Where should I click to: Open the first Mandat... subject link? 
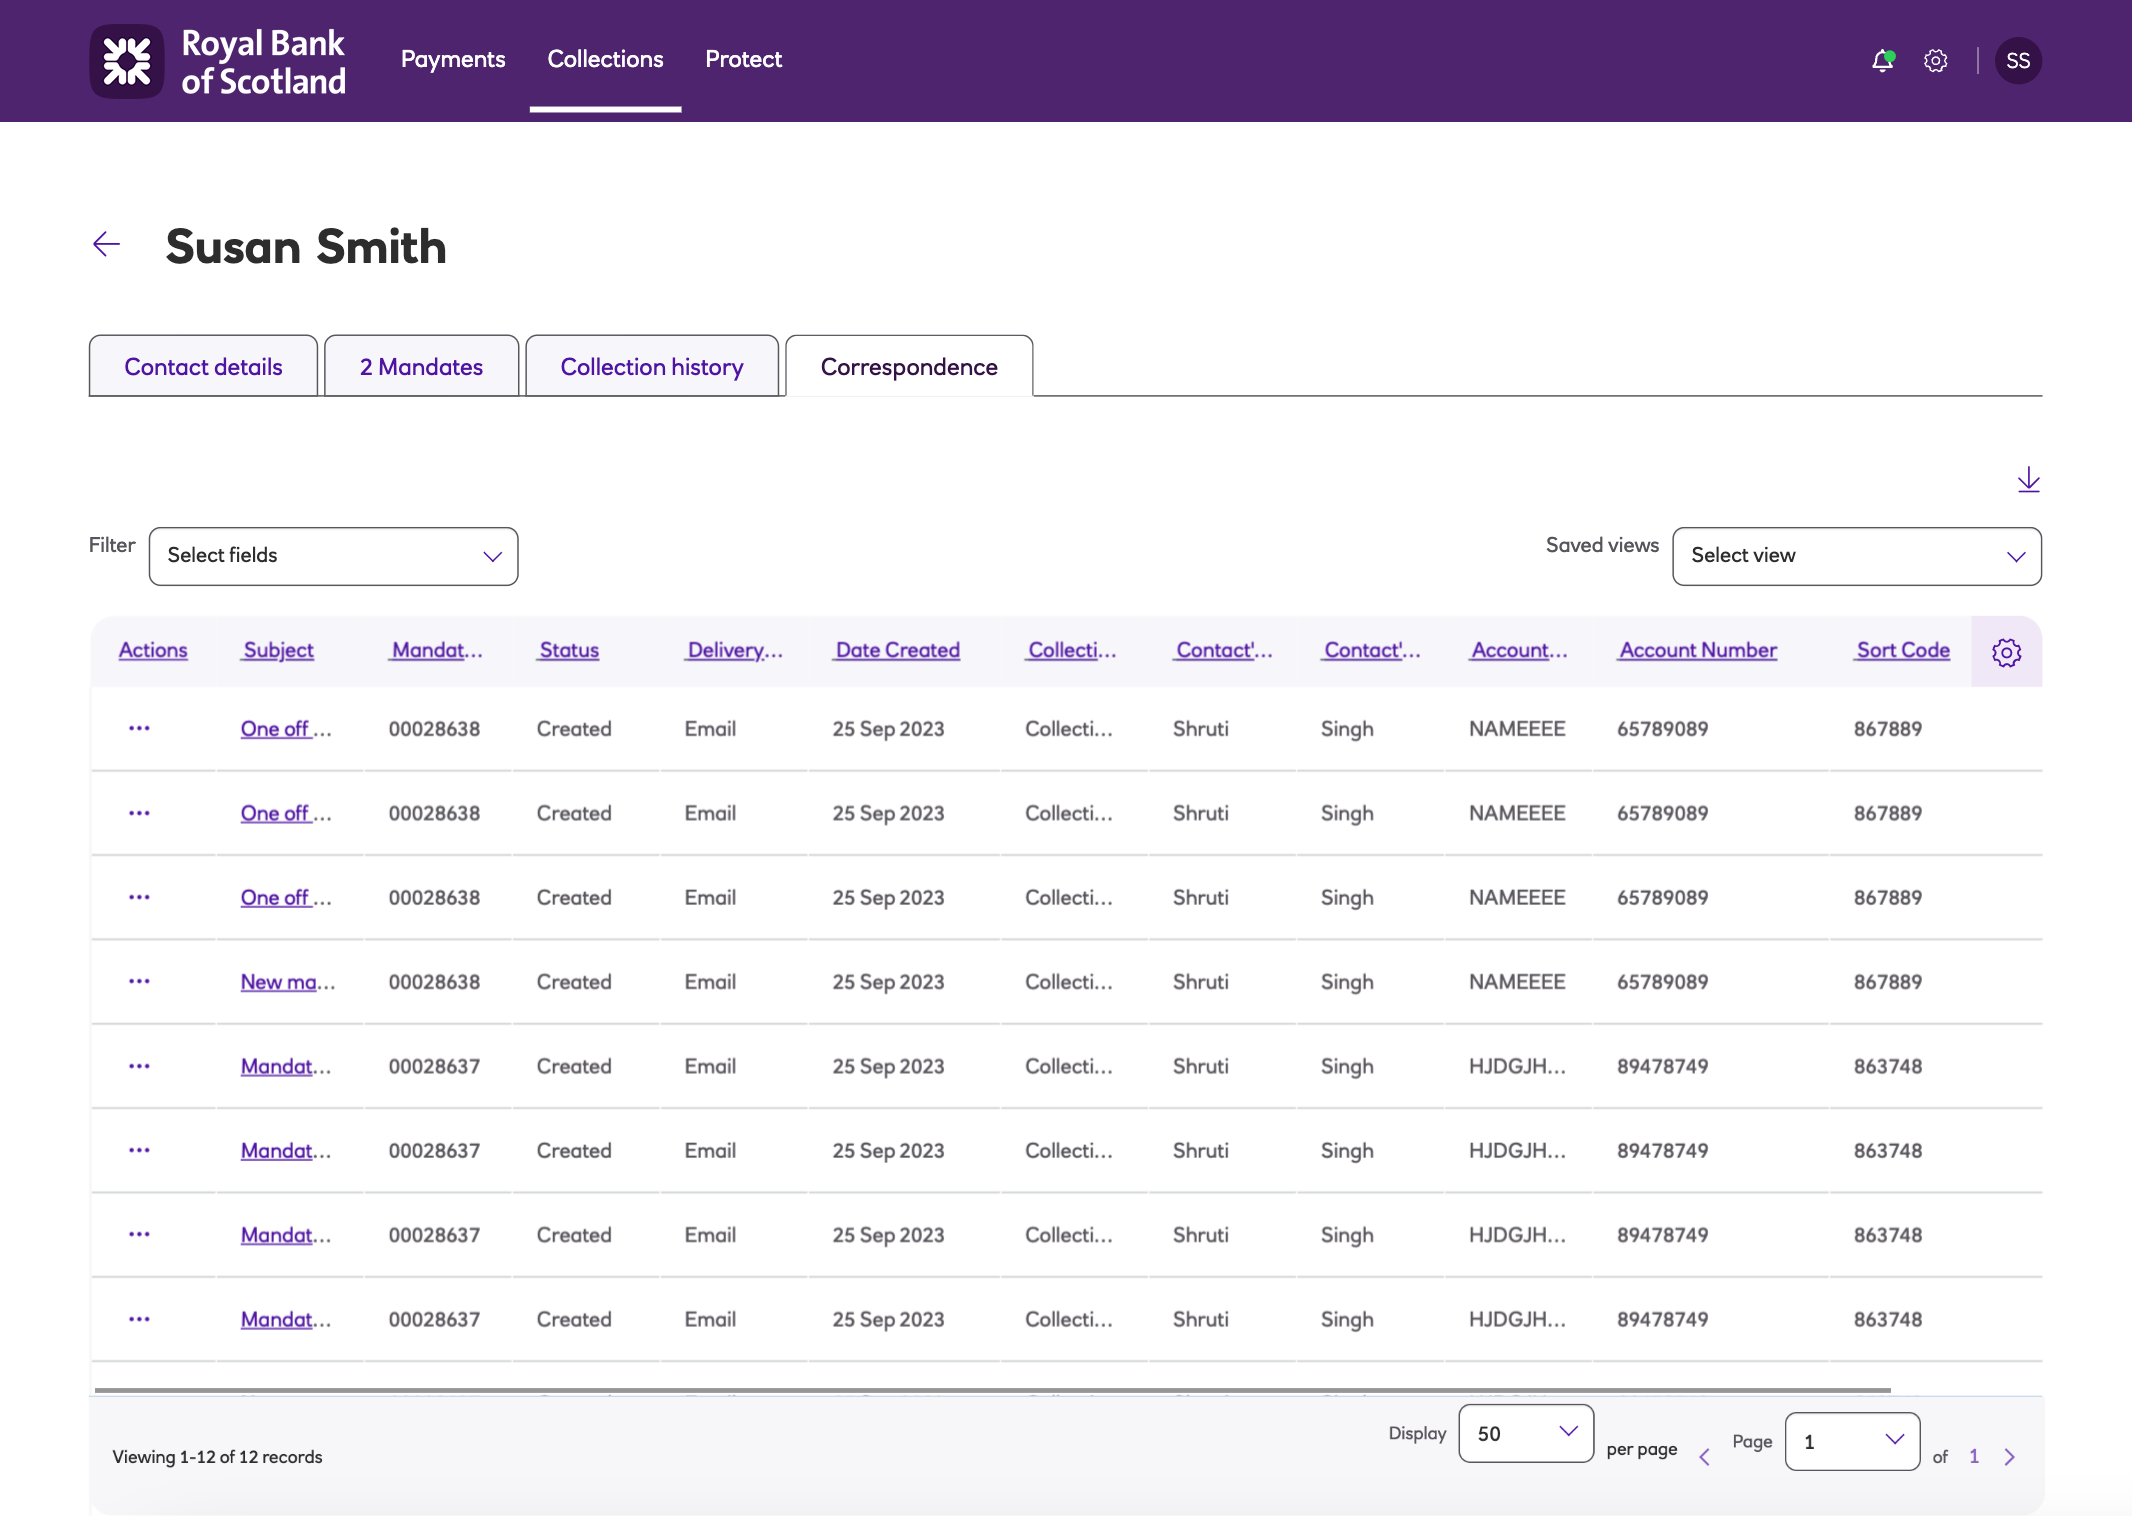[285, 1066]
